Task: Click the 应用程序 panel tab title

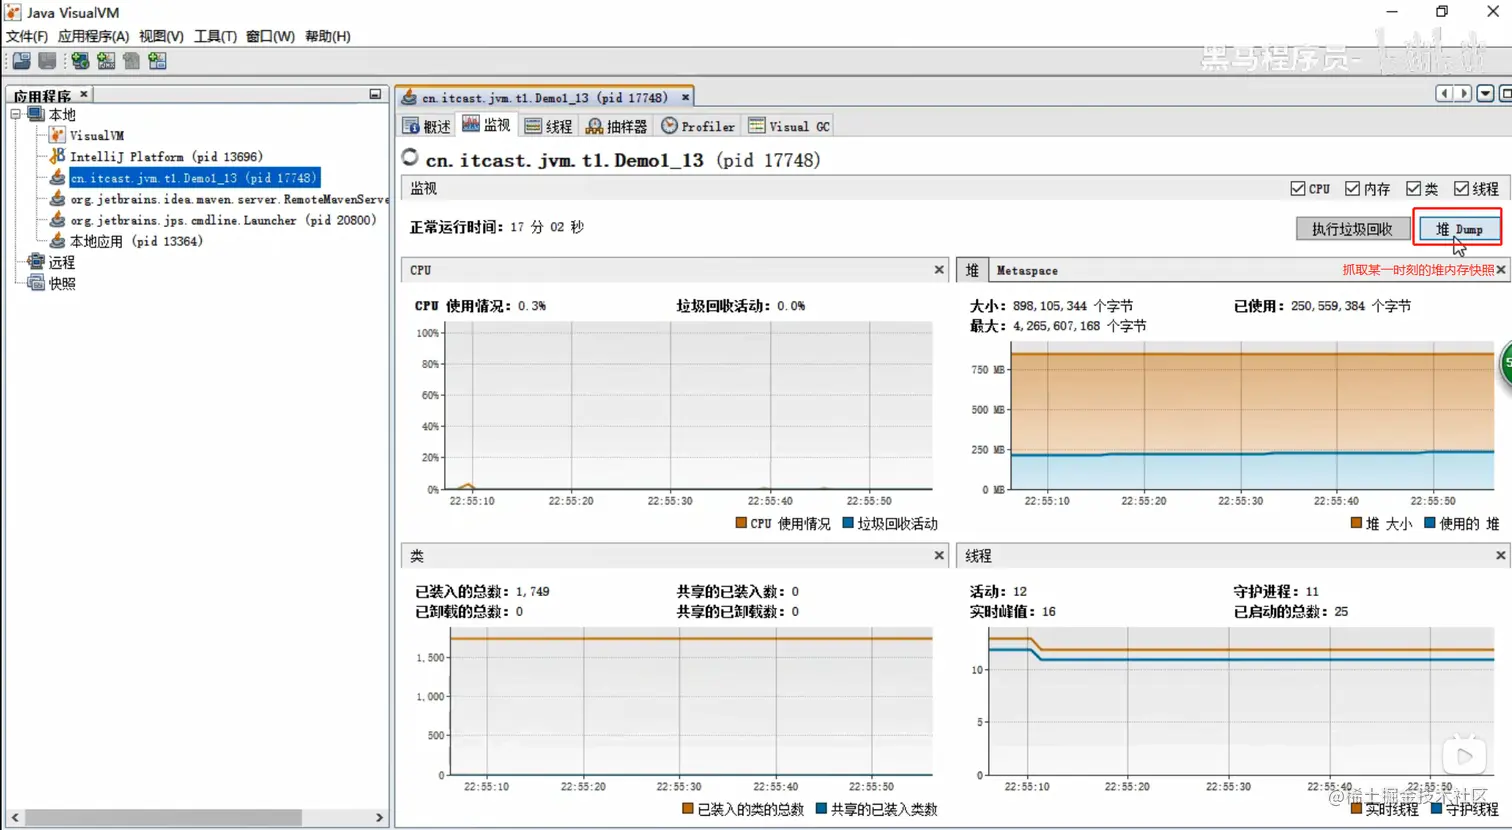Action: tap(42, 95)
